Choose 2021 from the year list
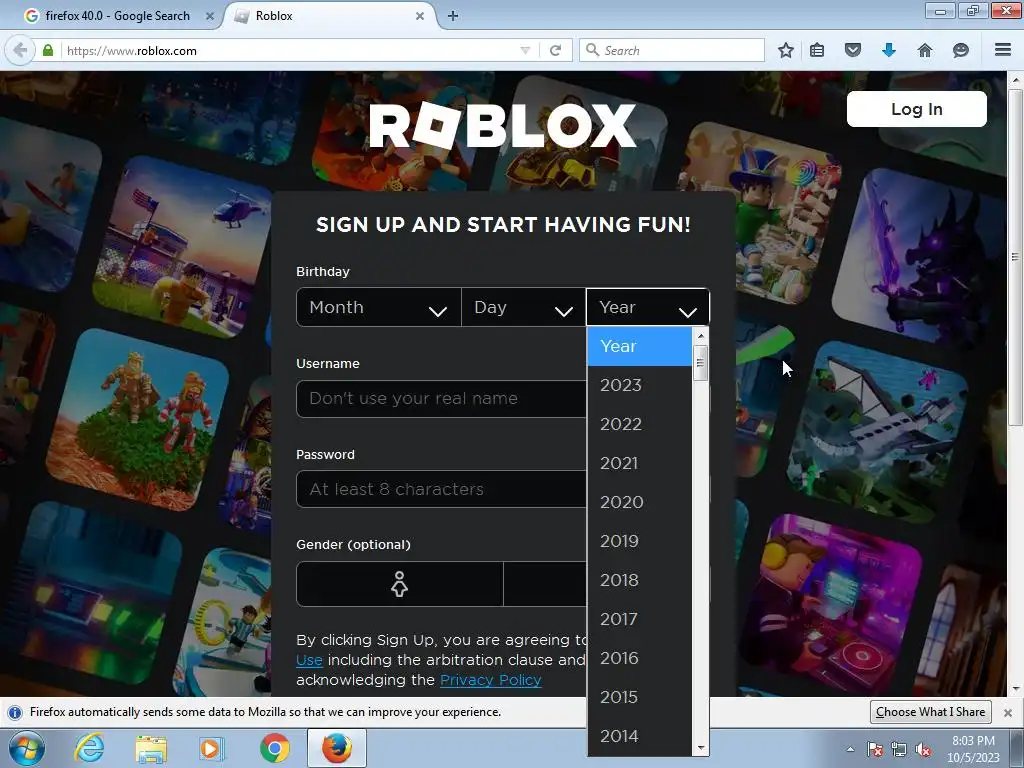Image resolution: width=1024 pixels, height=768 pixels. [x=639, y=463]
